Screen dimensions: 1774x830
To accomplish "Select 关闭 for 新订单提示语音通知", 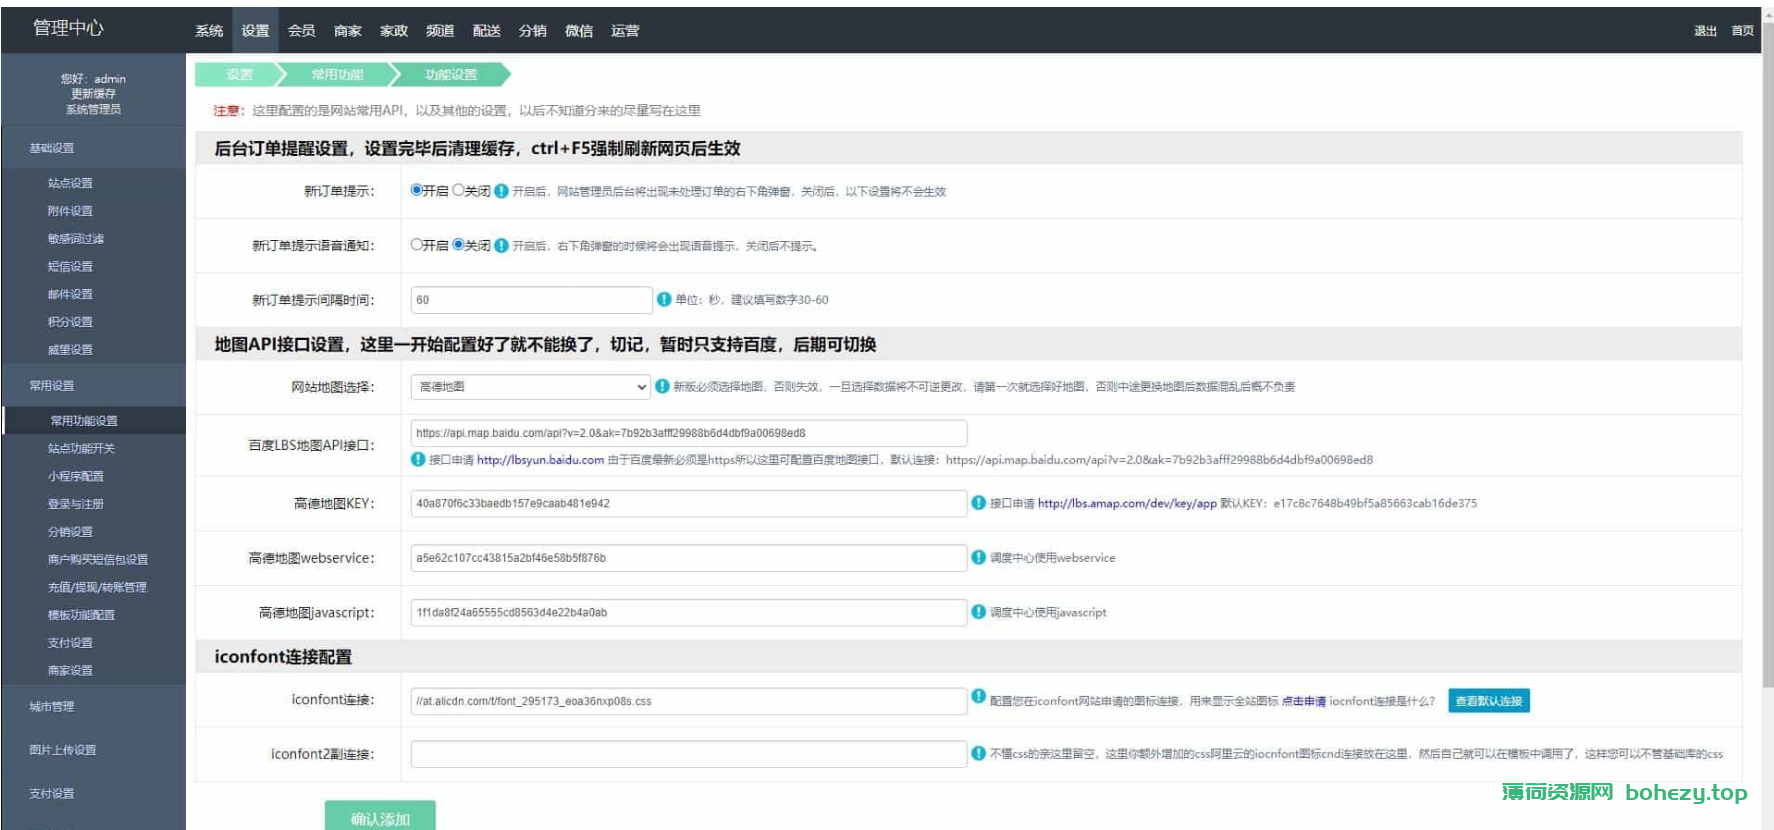I will pyautogui.click(x=458, y=244).
